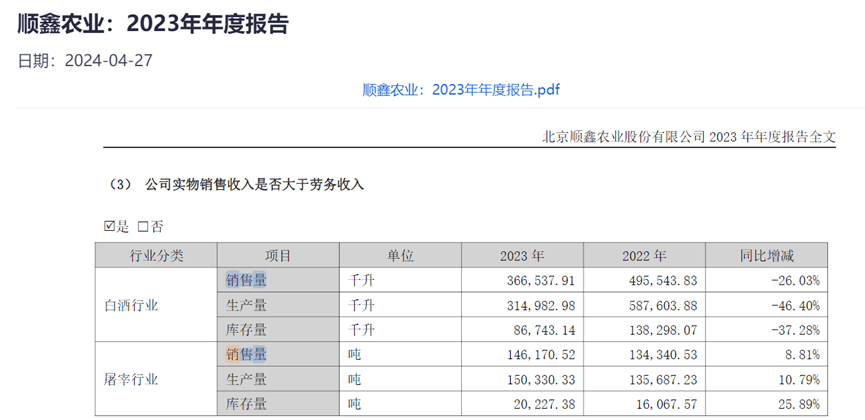Click the value 134,340.53
Screen dimensions: 865x420
[x=663, y=355]
